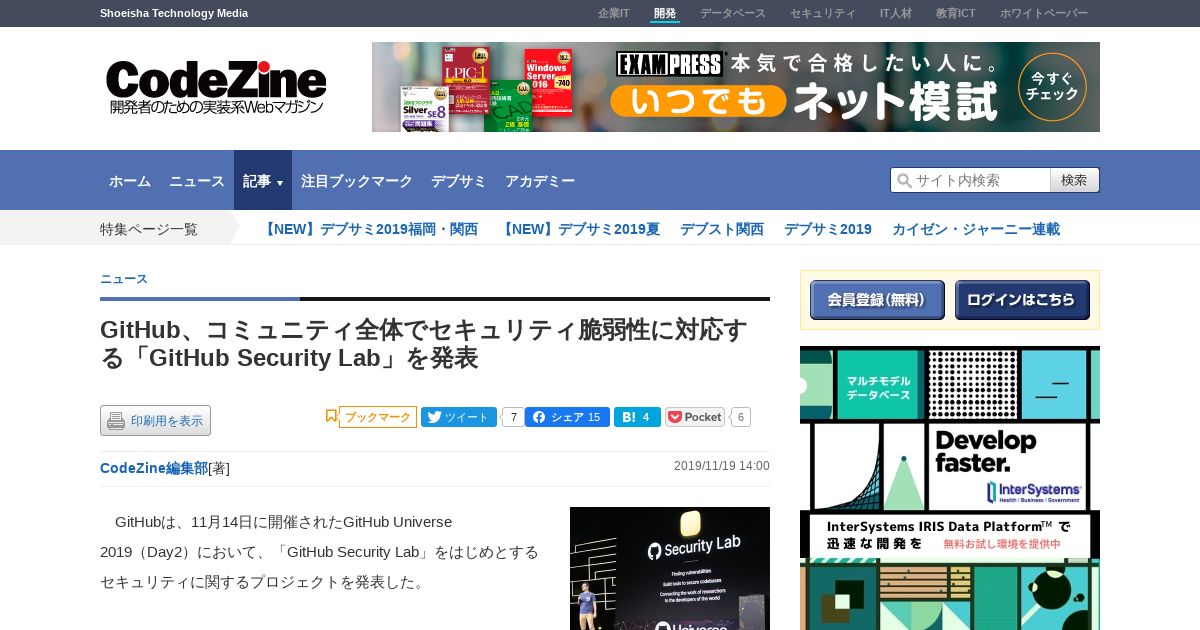
Task: Expand the 記事 dropdown menu
Action: tap(263, 181)
